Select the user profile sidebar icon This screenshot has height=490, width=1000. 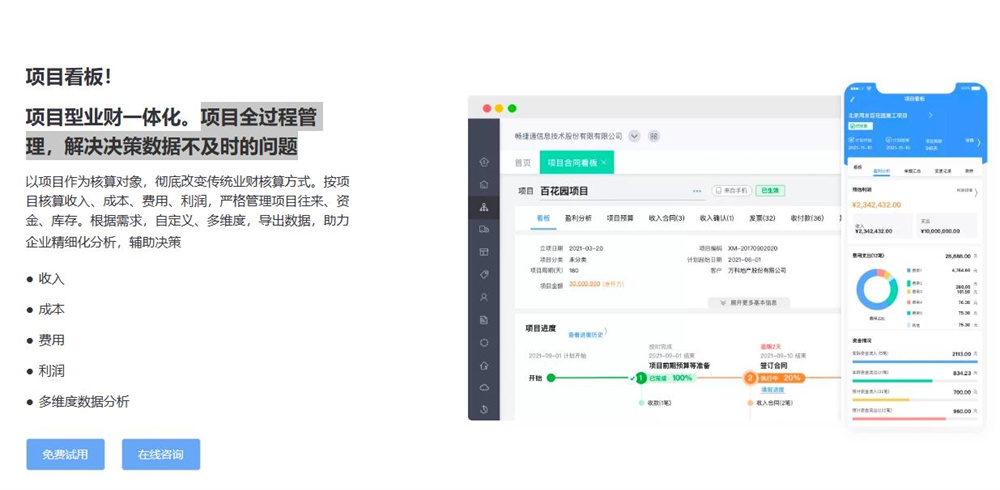point(484,297)
